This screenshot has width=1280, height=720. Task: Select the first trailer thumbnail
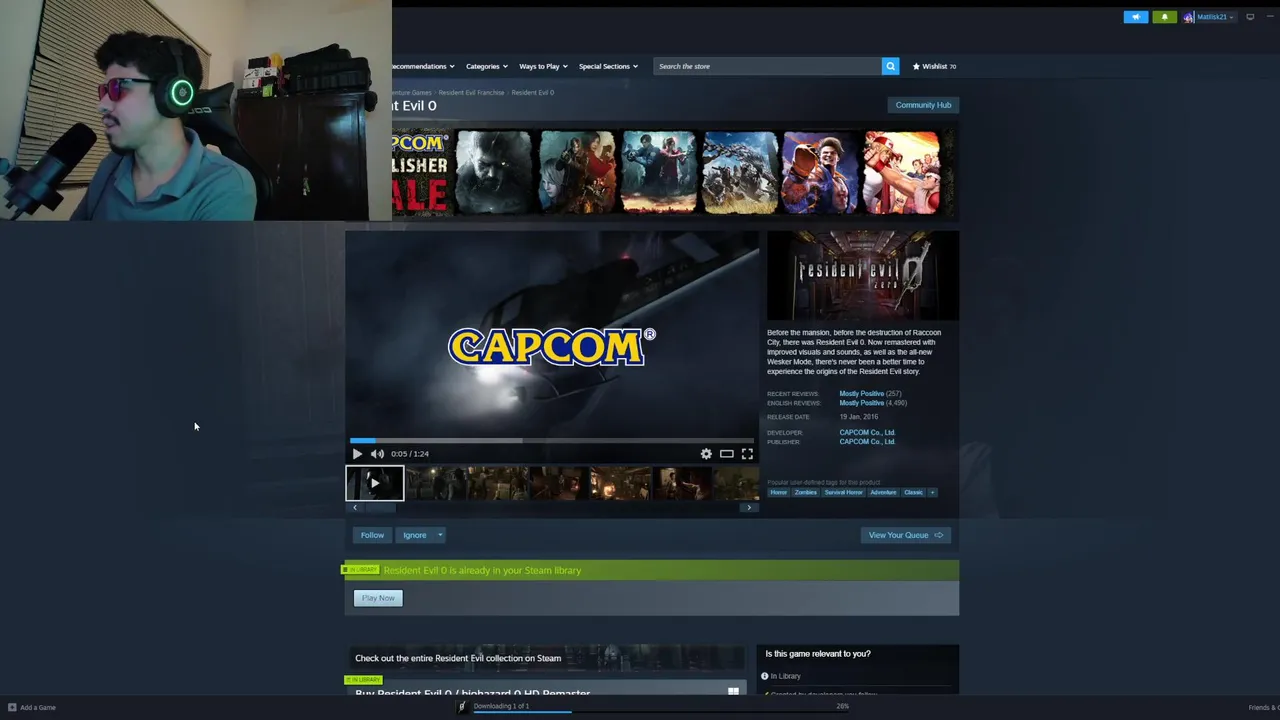point(375,483)
